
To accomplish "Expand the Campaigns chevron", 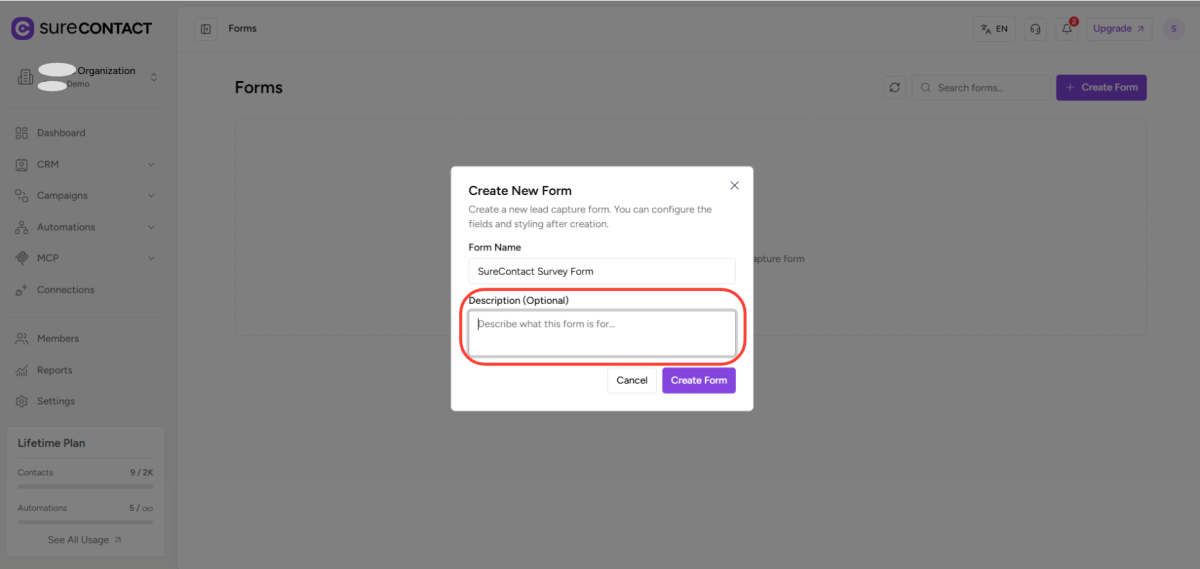I will (x=151, y=196).
